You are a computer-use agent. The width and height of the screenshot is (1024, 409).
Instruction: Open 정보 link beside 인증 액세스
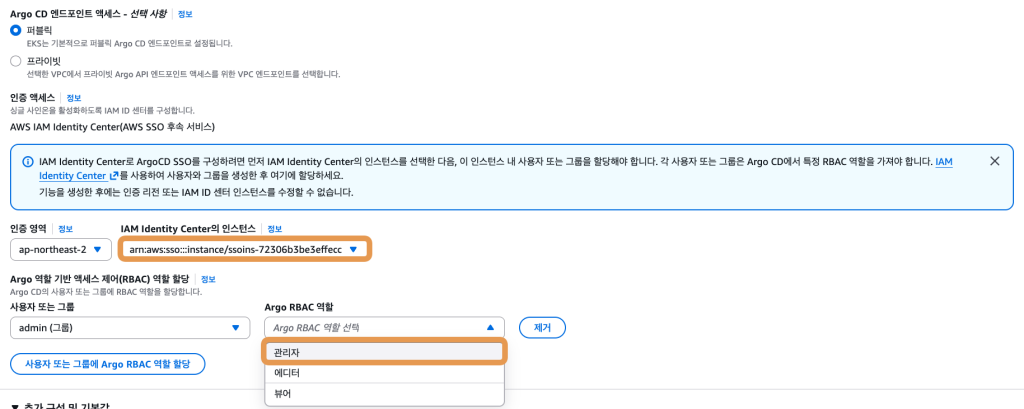pos(74,98)
